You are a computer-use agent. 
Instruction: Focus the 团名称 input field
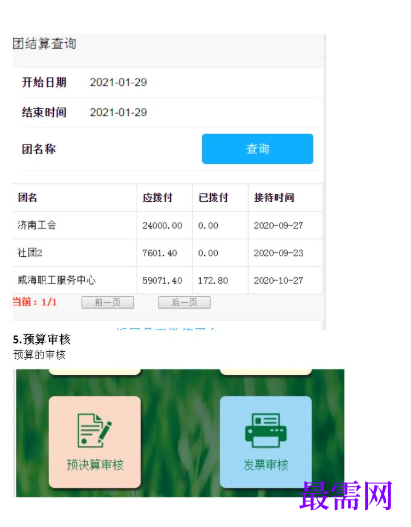(129, 149)
